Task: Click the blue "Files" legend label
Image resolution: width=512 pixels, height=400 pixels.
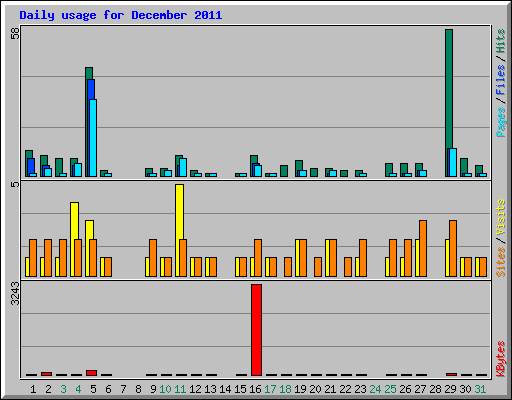Action: (500, 80)
